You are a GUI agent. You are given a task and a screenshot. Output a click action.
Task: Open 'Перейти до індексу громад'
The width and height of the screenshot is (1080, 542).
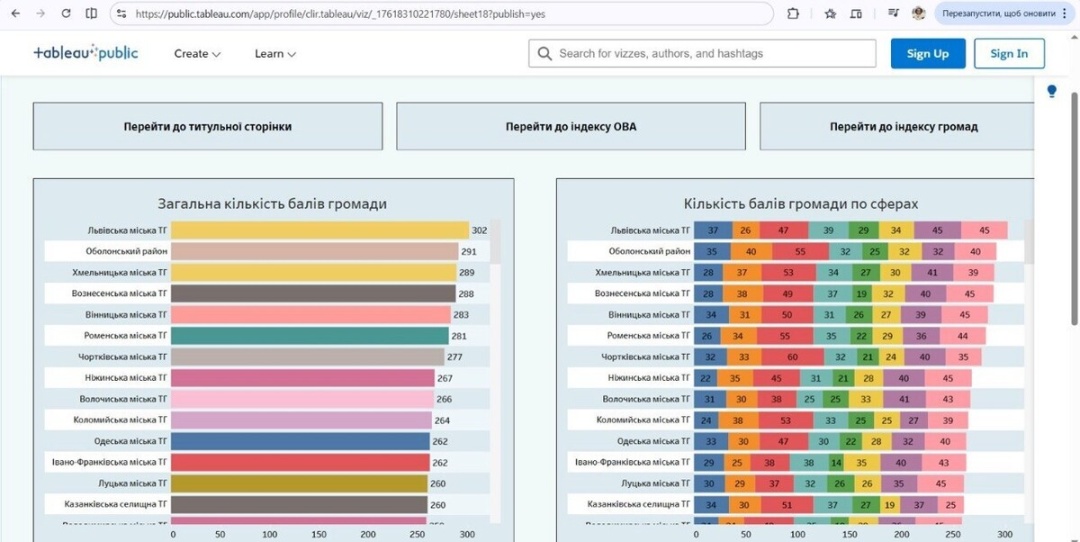(903, 127)
